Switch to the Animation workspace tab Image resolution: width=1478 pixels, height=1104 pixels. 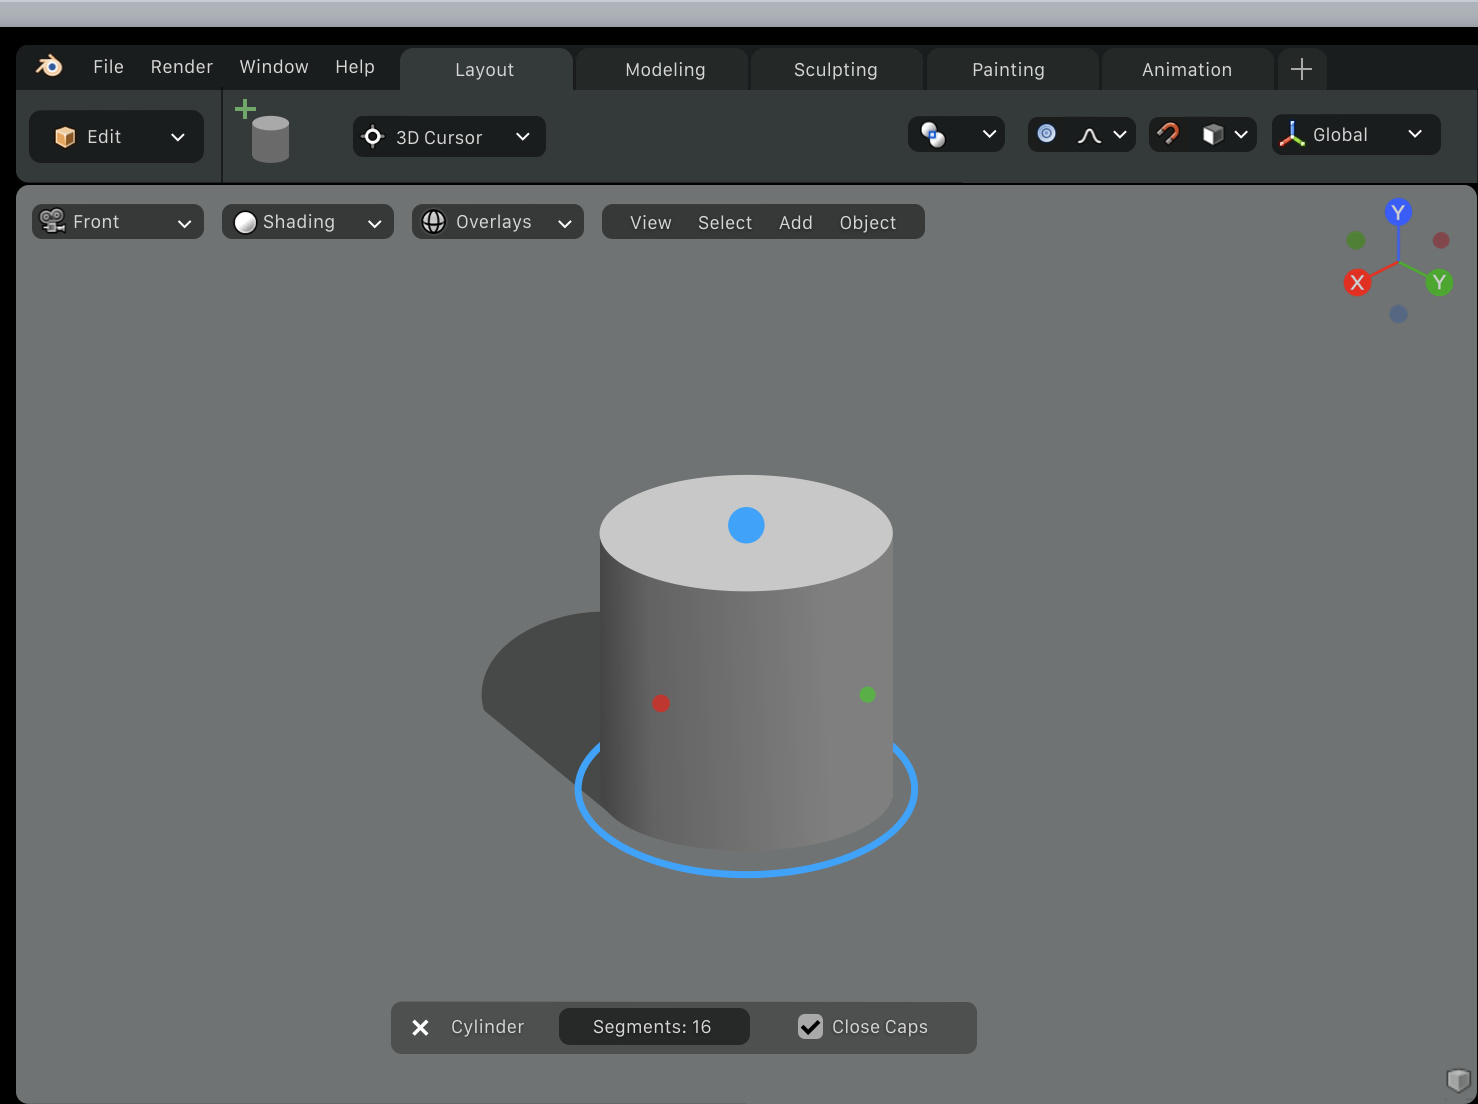[x=1187, y=69]
